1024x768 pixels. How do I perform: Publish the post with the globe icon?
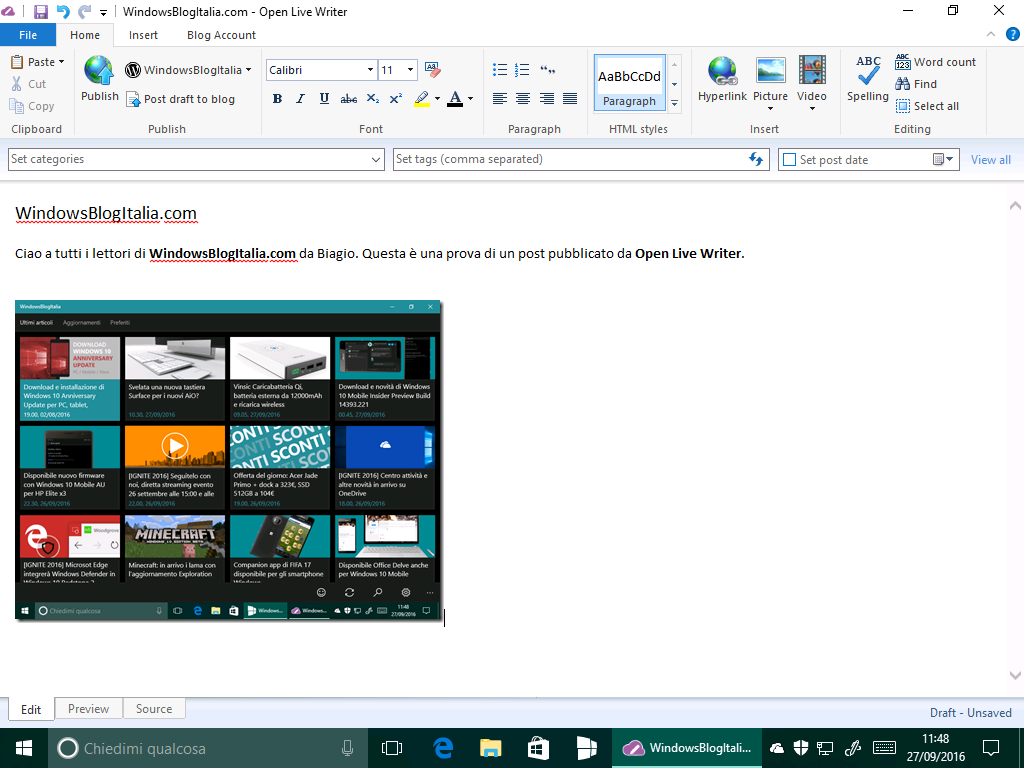tap(99, 79)
